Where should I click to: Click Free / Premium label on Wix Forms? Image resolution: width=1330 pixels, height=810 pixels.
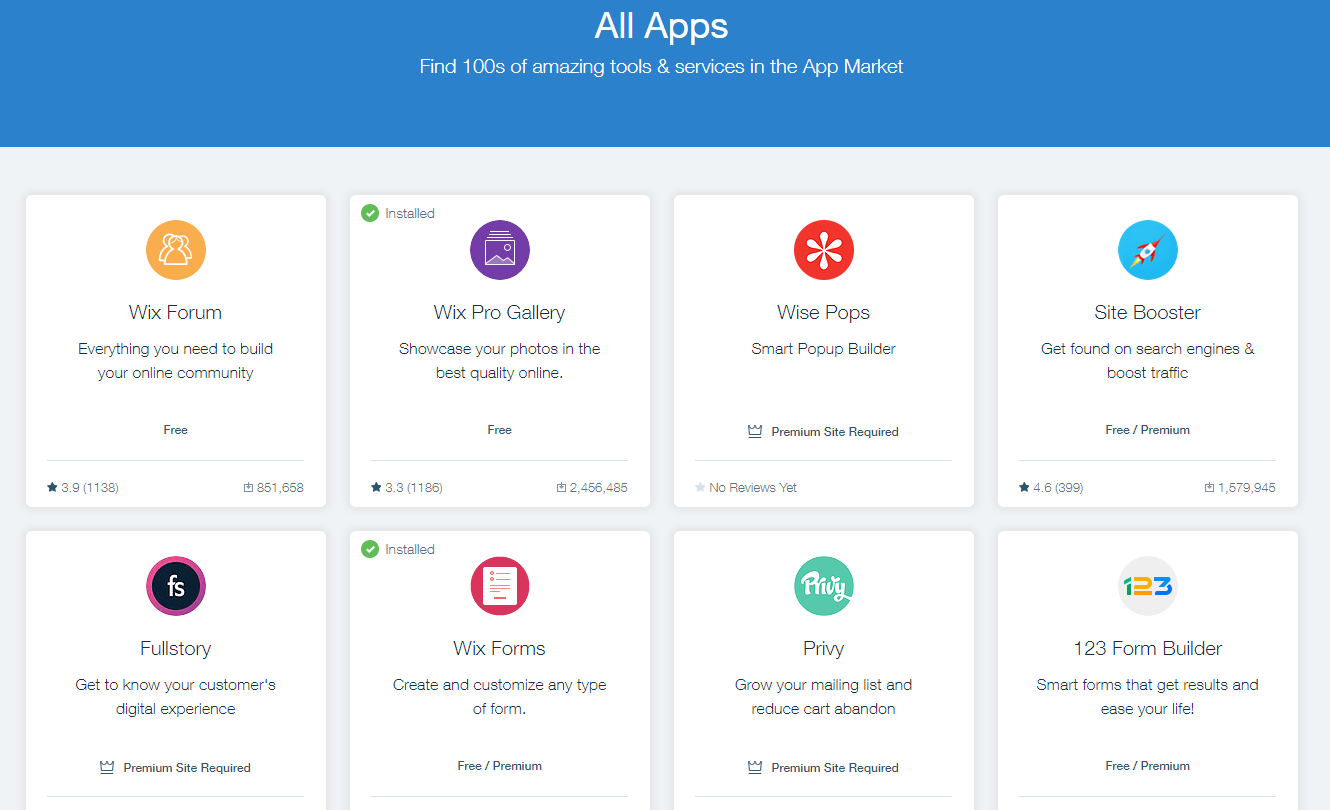pyautogui.click(x=500, y=766)
